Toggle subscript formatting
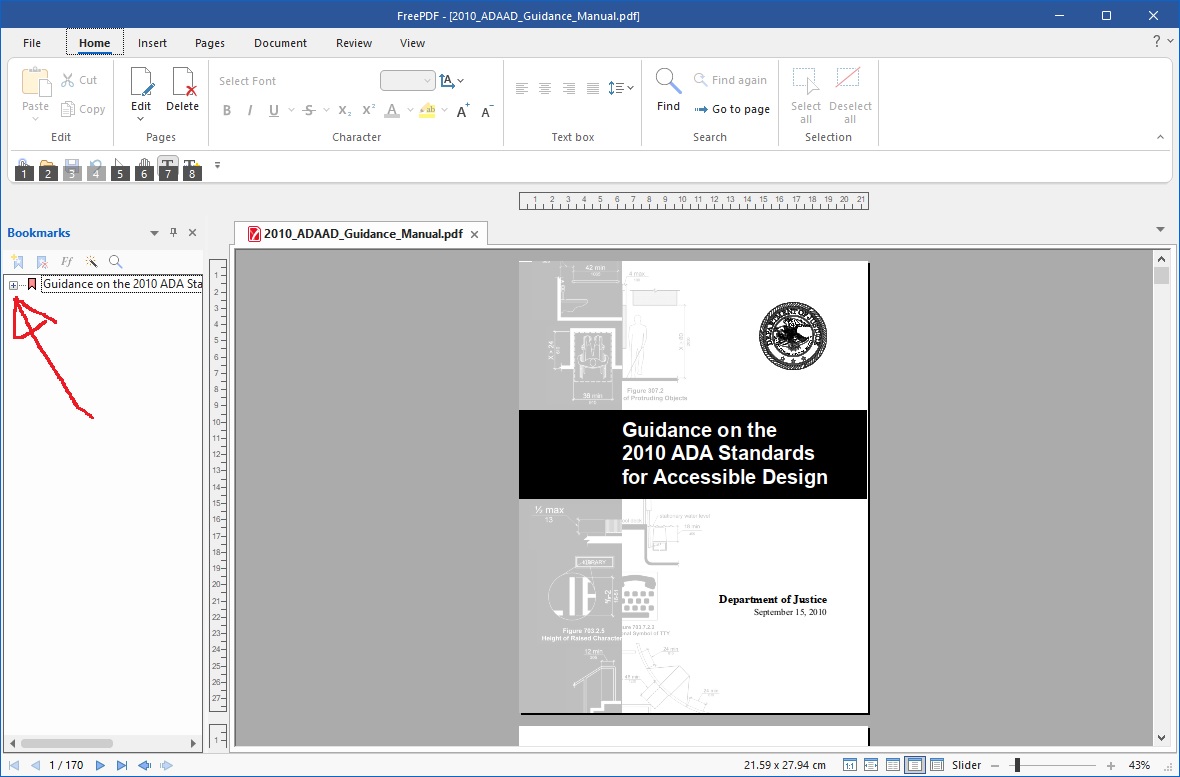Viewport: 1180px width, 777px height. point(345,111)
